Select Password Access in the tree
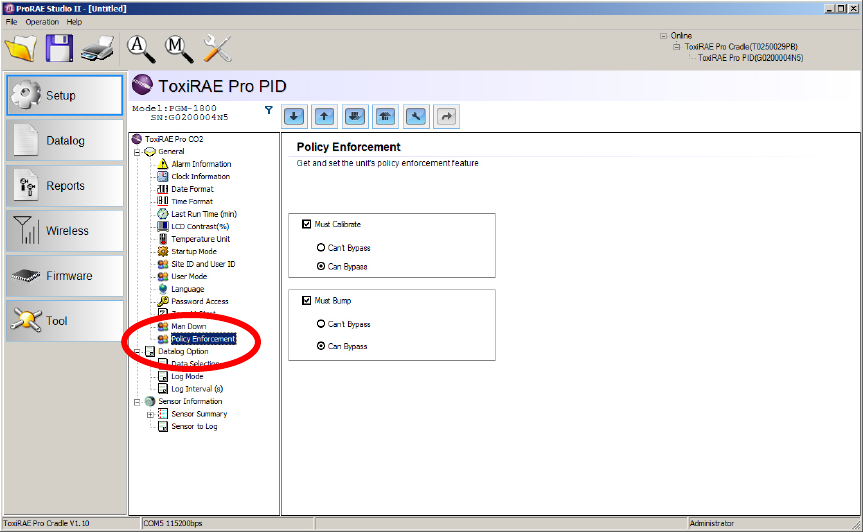863x532 pixels. [199, 301]
